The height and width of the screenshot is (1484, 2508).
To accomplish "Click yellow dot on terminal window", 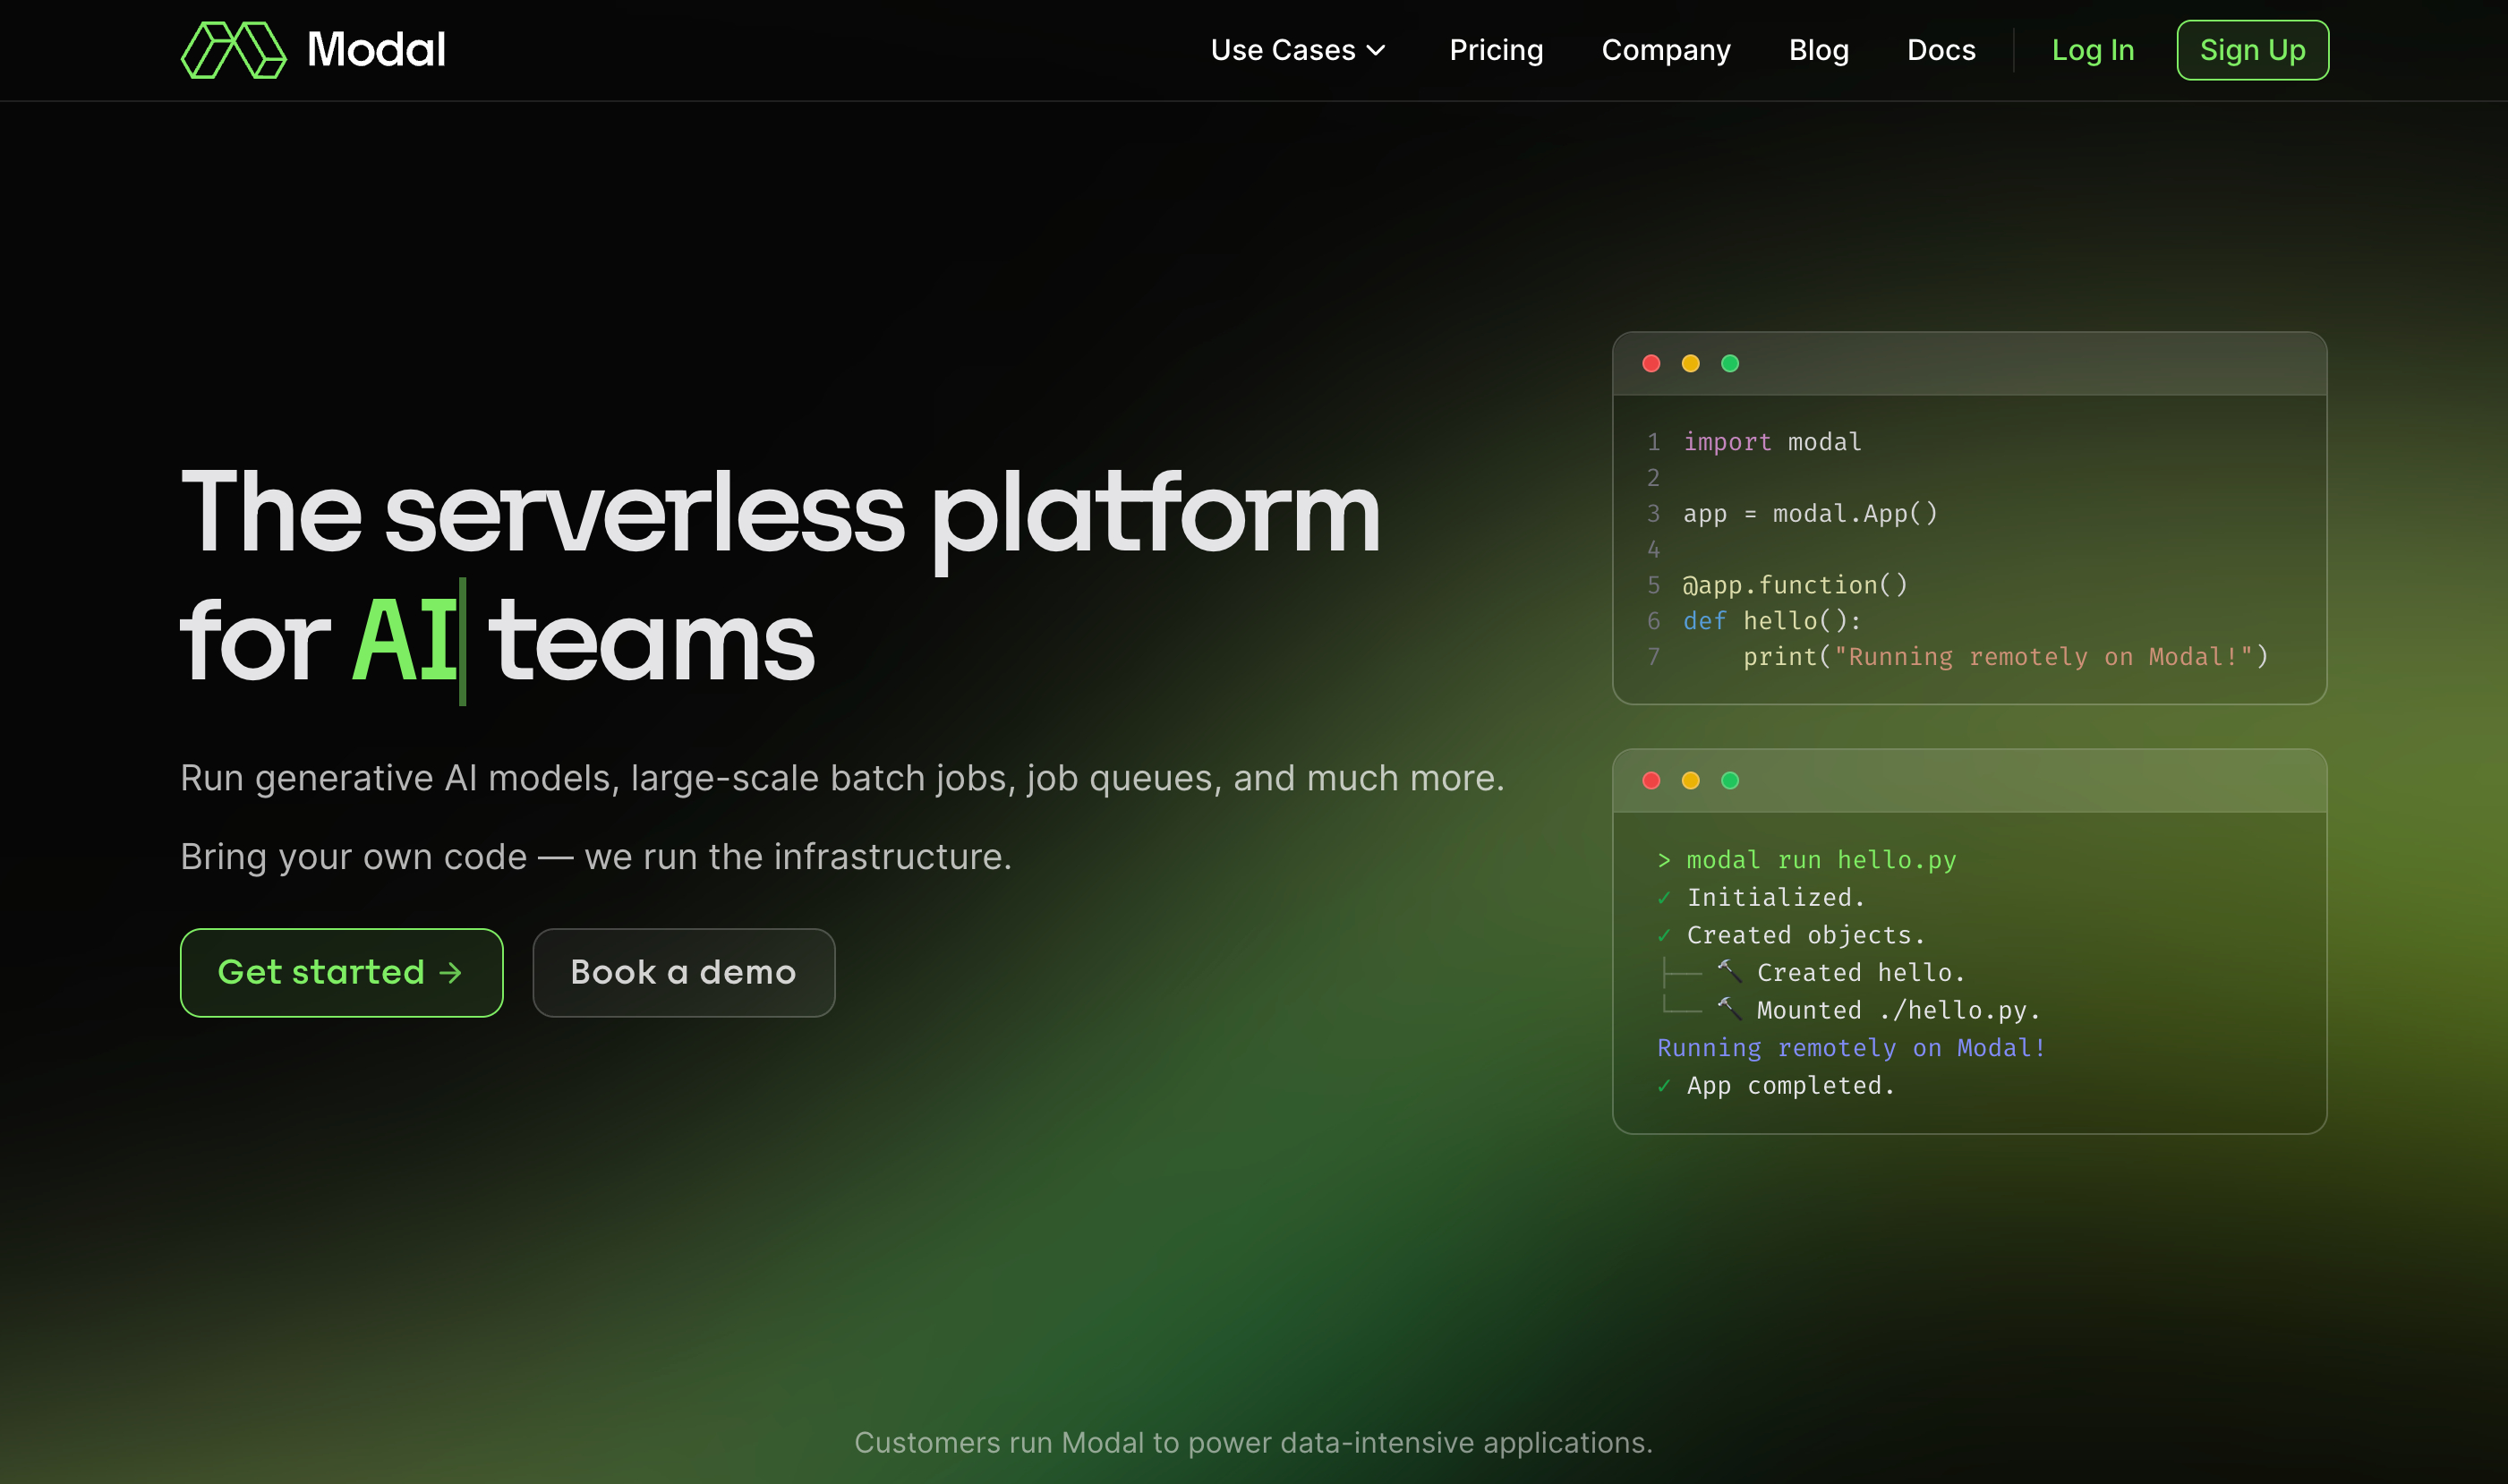I will pos(1690,780).
